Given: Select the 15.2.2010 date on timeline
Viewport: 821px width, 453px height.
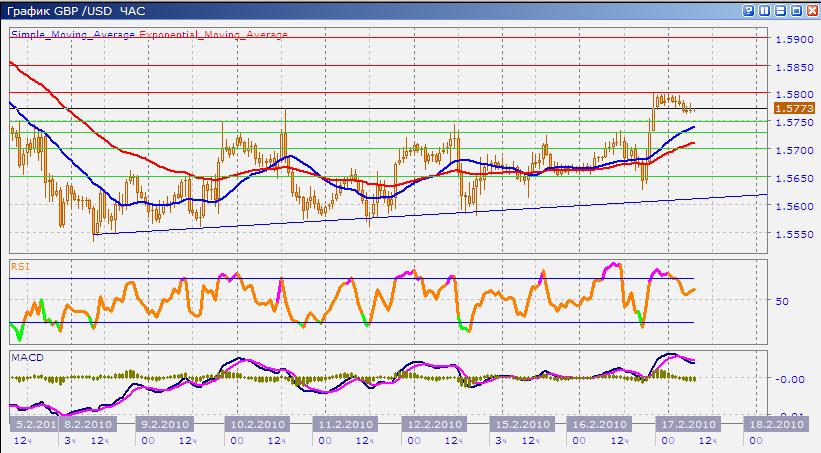Looking at the screenshot, I should coord(519,423).
